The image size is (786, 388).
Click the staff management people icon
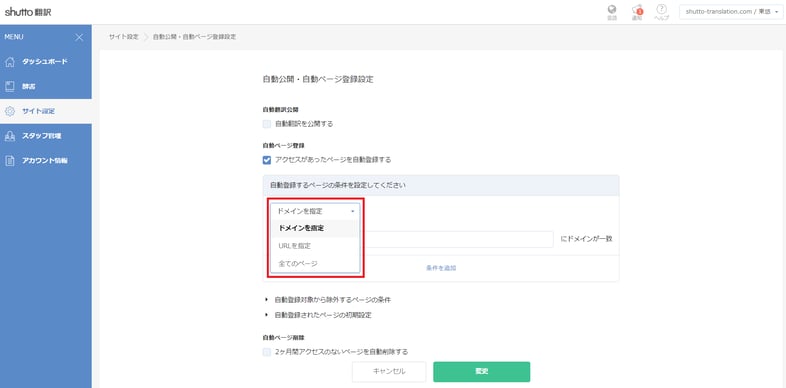click(x=10, y=136)
